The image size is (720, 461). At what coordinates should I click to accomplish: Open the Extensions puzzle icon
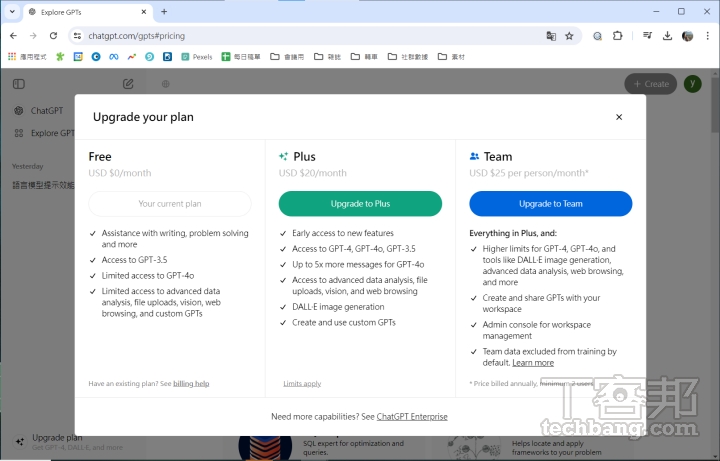tap(618, 36)
